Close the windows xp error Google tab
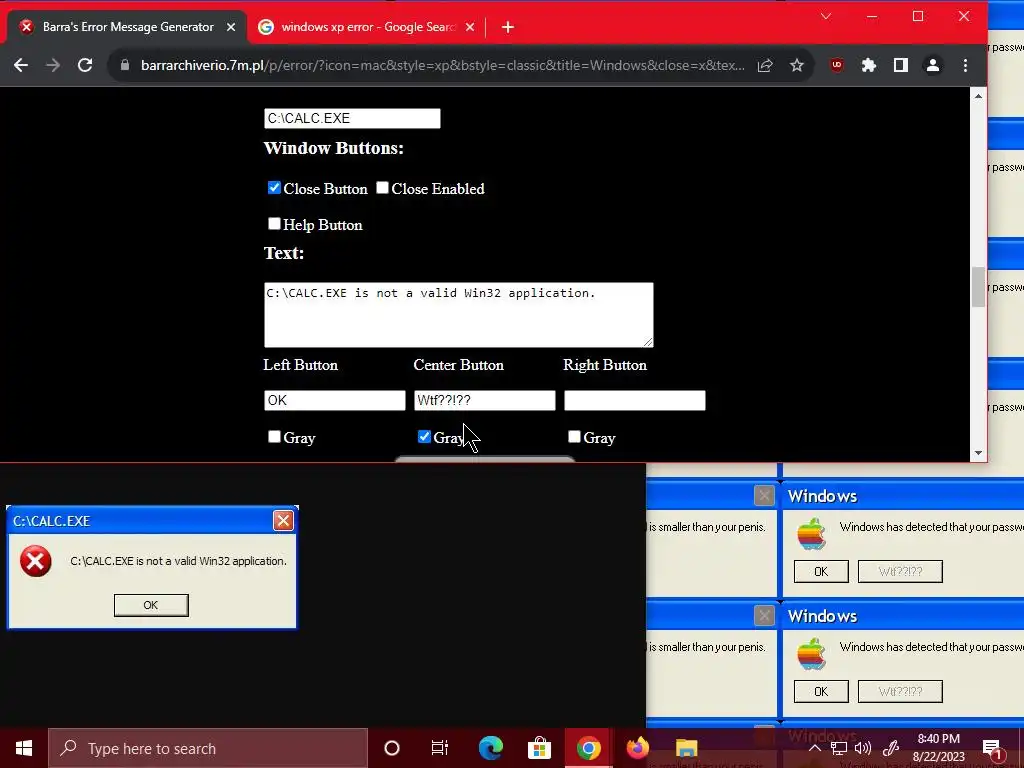The height and width of the screenshot is (768, 1024). point(470,27)
